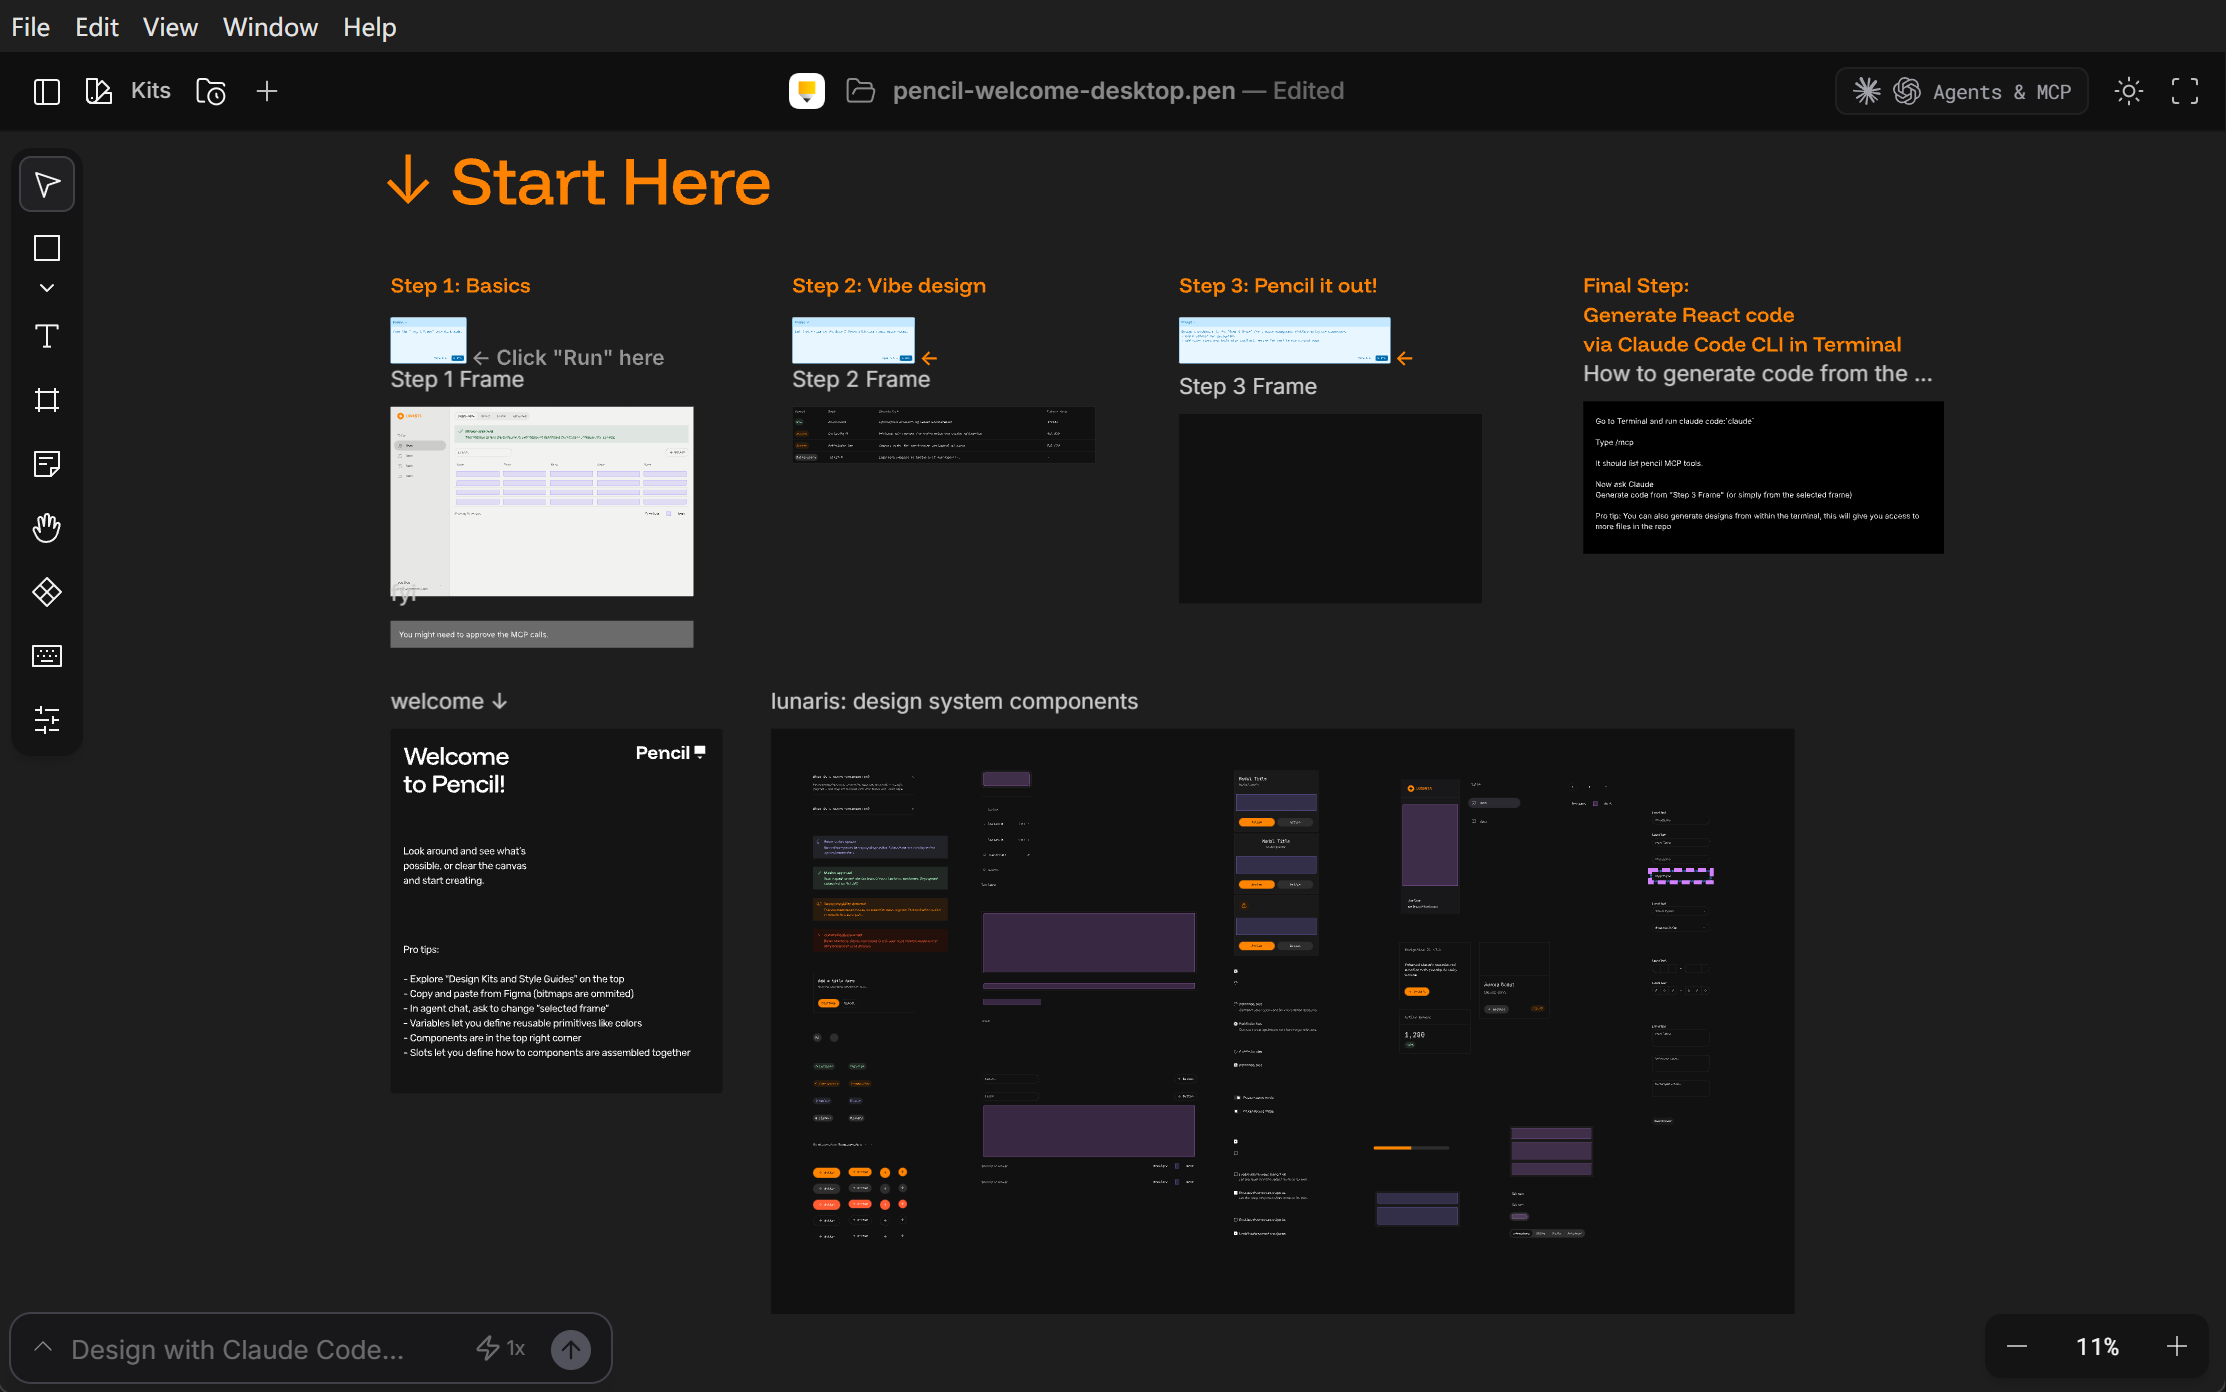Click the Step 1 Frame label

click(457, 379)
